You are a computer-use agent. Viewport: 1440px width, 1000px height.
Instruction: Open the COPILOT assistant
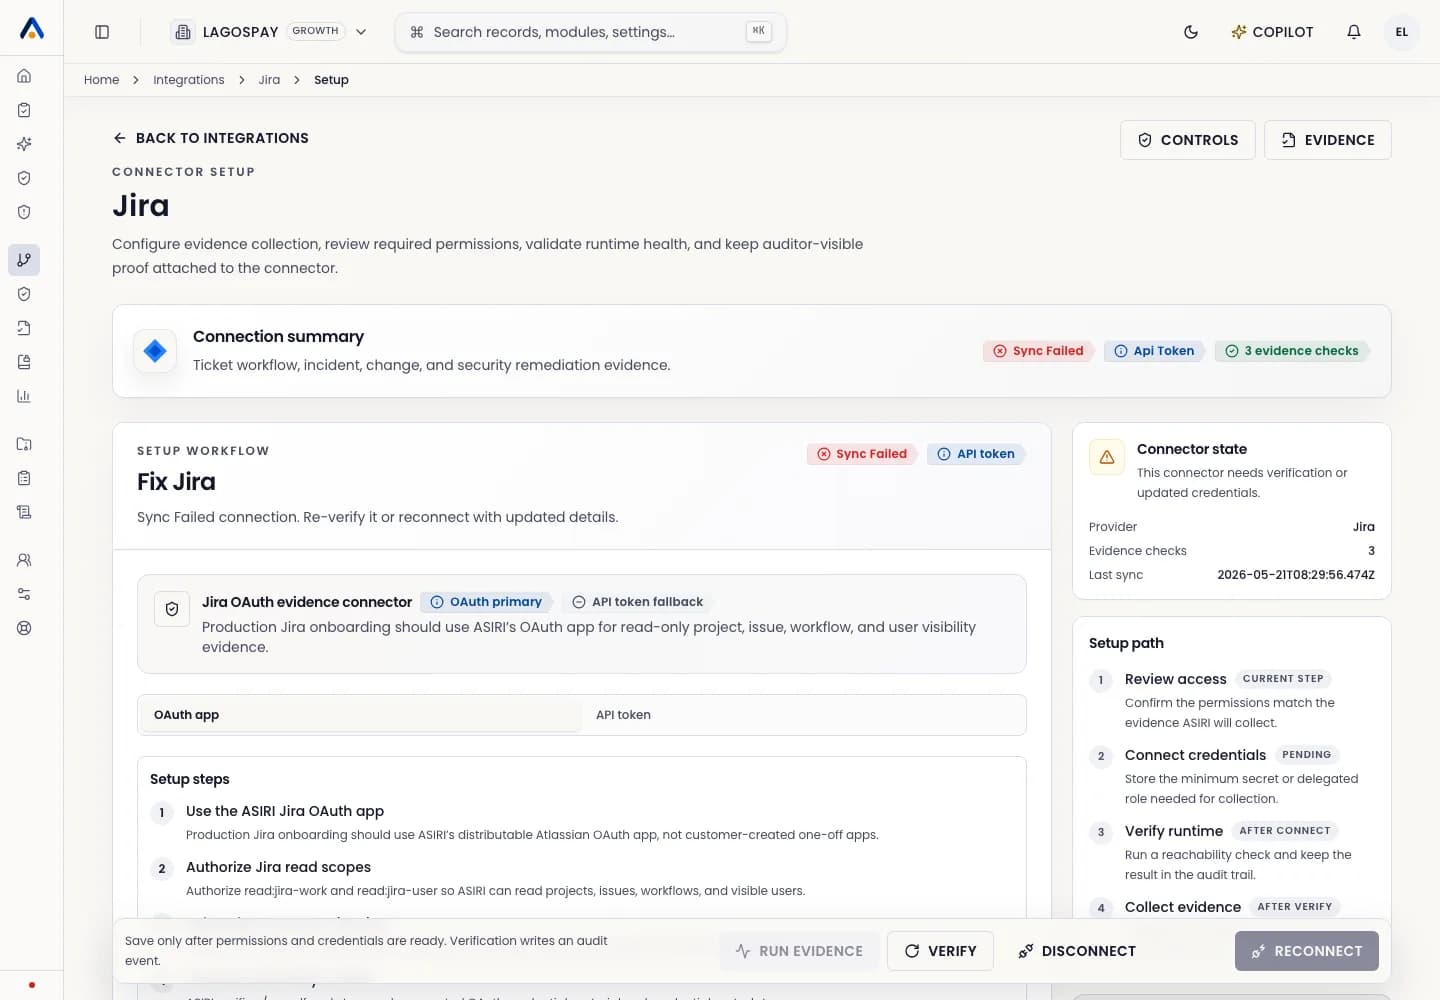1272,32
